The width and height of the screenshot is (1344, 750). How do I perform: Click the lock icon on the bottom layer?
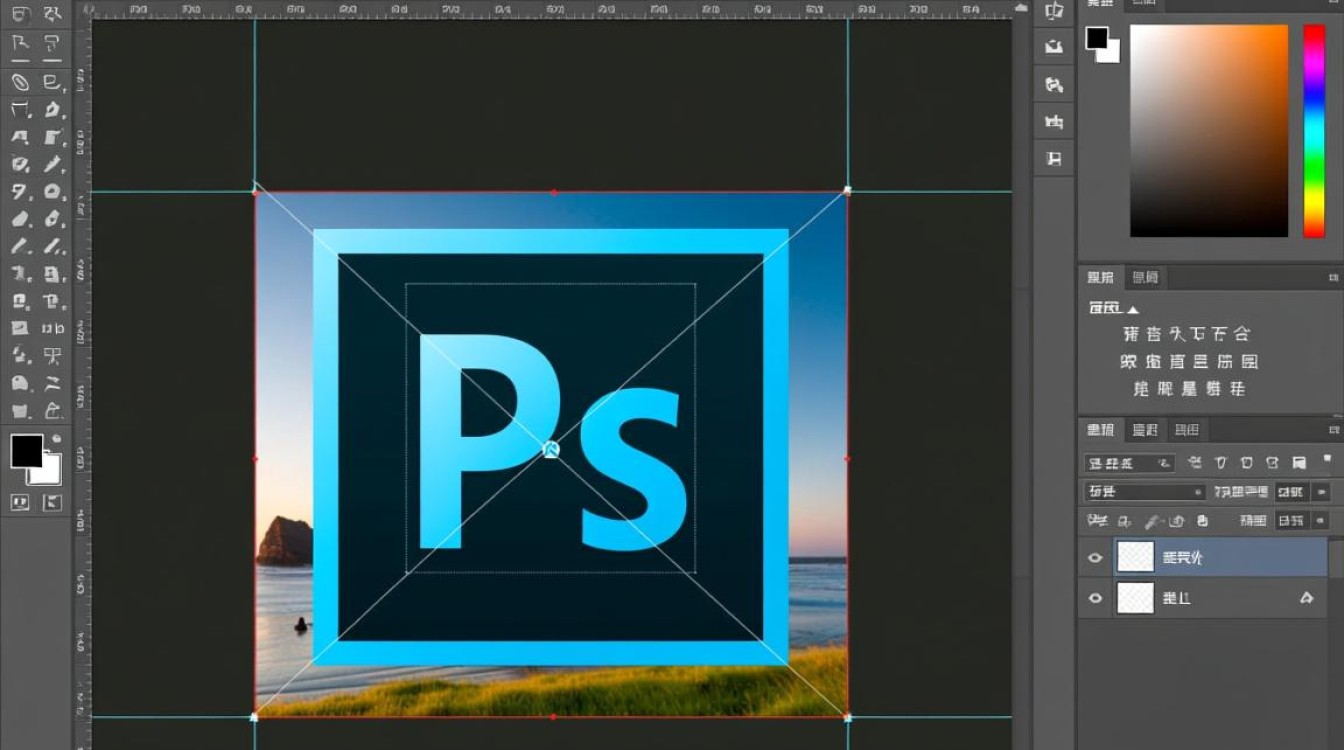coord(1306,598)
